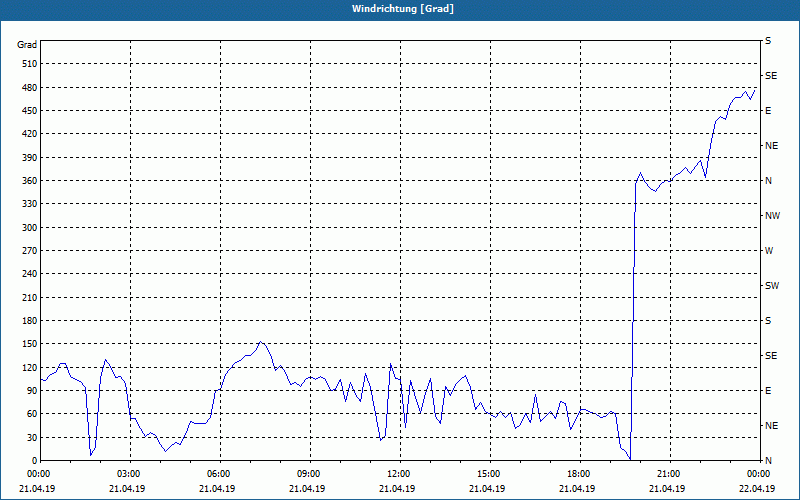The image size is (800, 500).
Task: Select the 150 degree axis label
Action: 29,343
